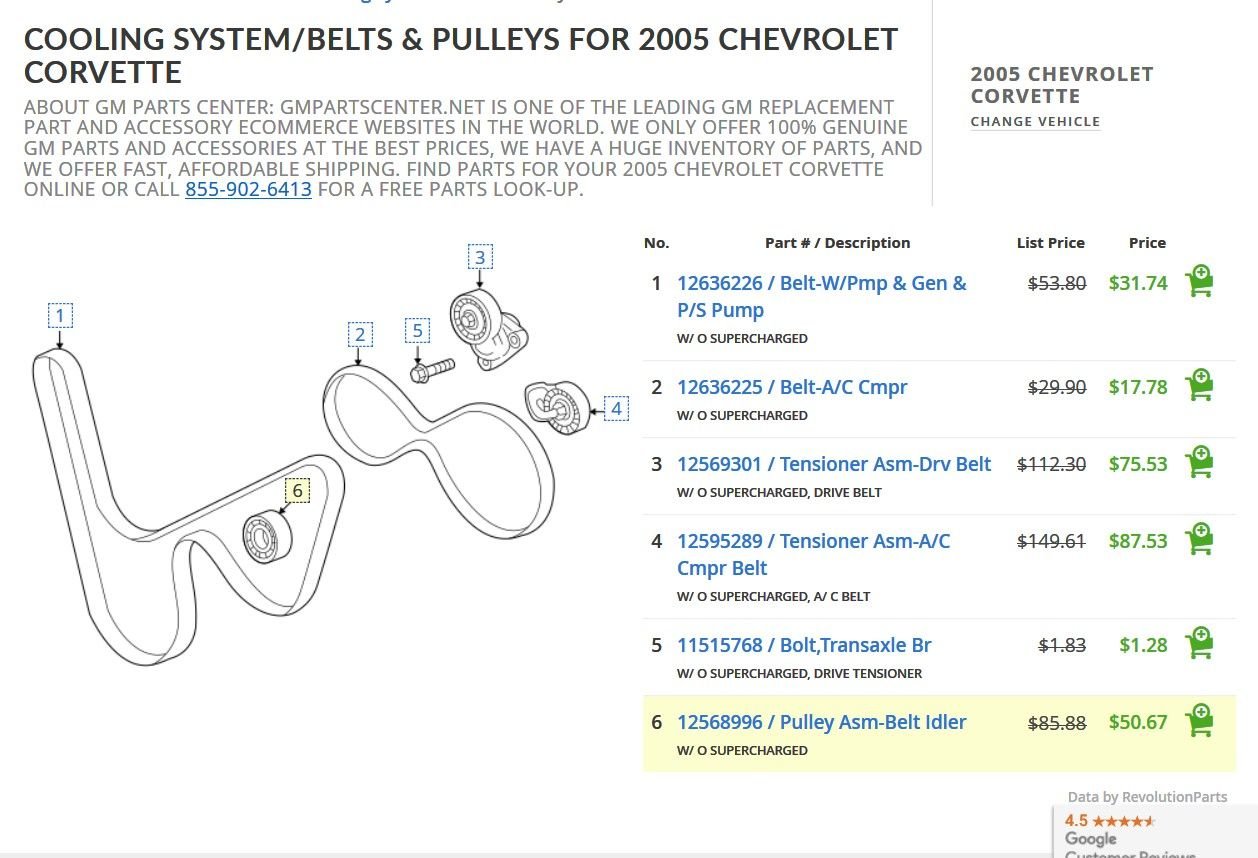
Task: Select diagram callout number 1
Action: coord(60,316)
